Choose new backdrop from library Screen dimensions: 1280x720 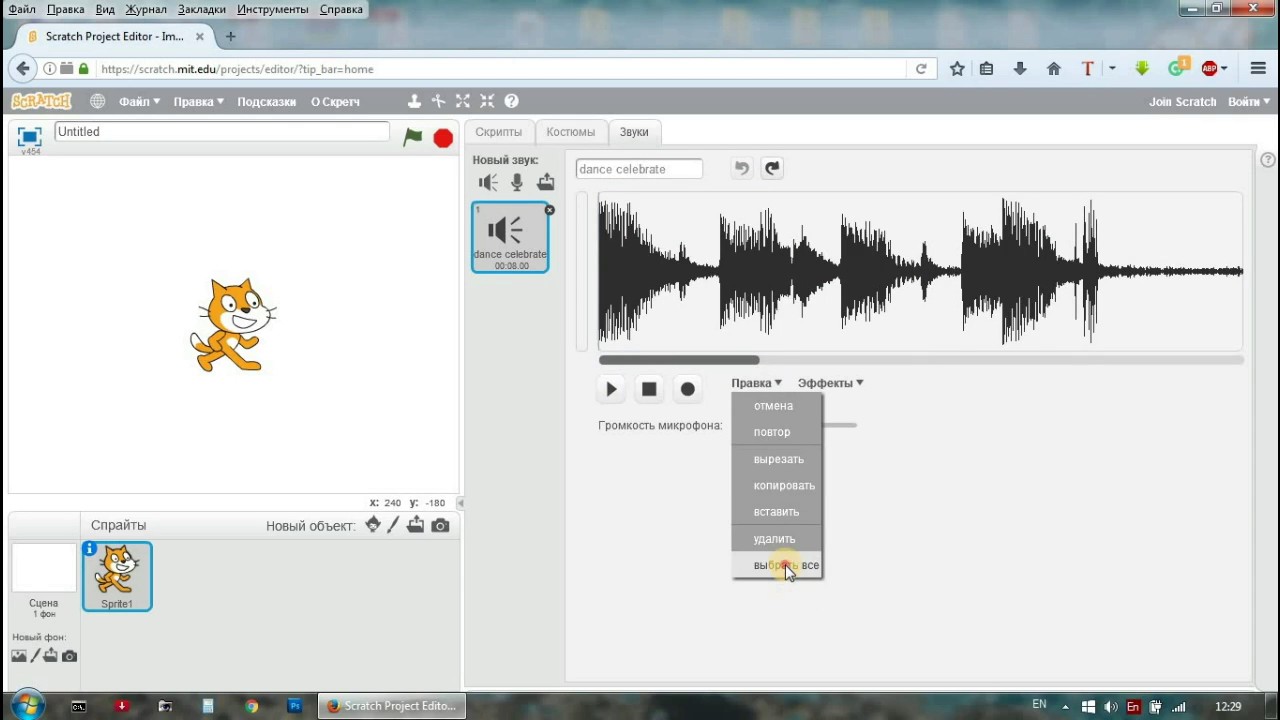[x=19, y=656]
